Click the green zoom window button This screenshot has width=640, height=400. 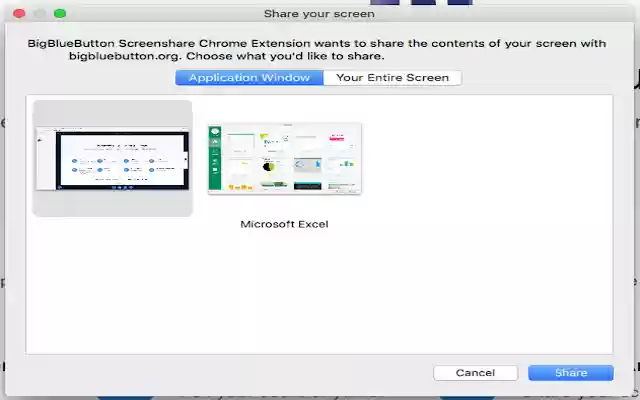coord(60,13)
